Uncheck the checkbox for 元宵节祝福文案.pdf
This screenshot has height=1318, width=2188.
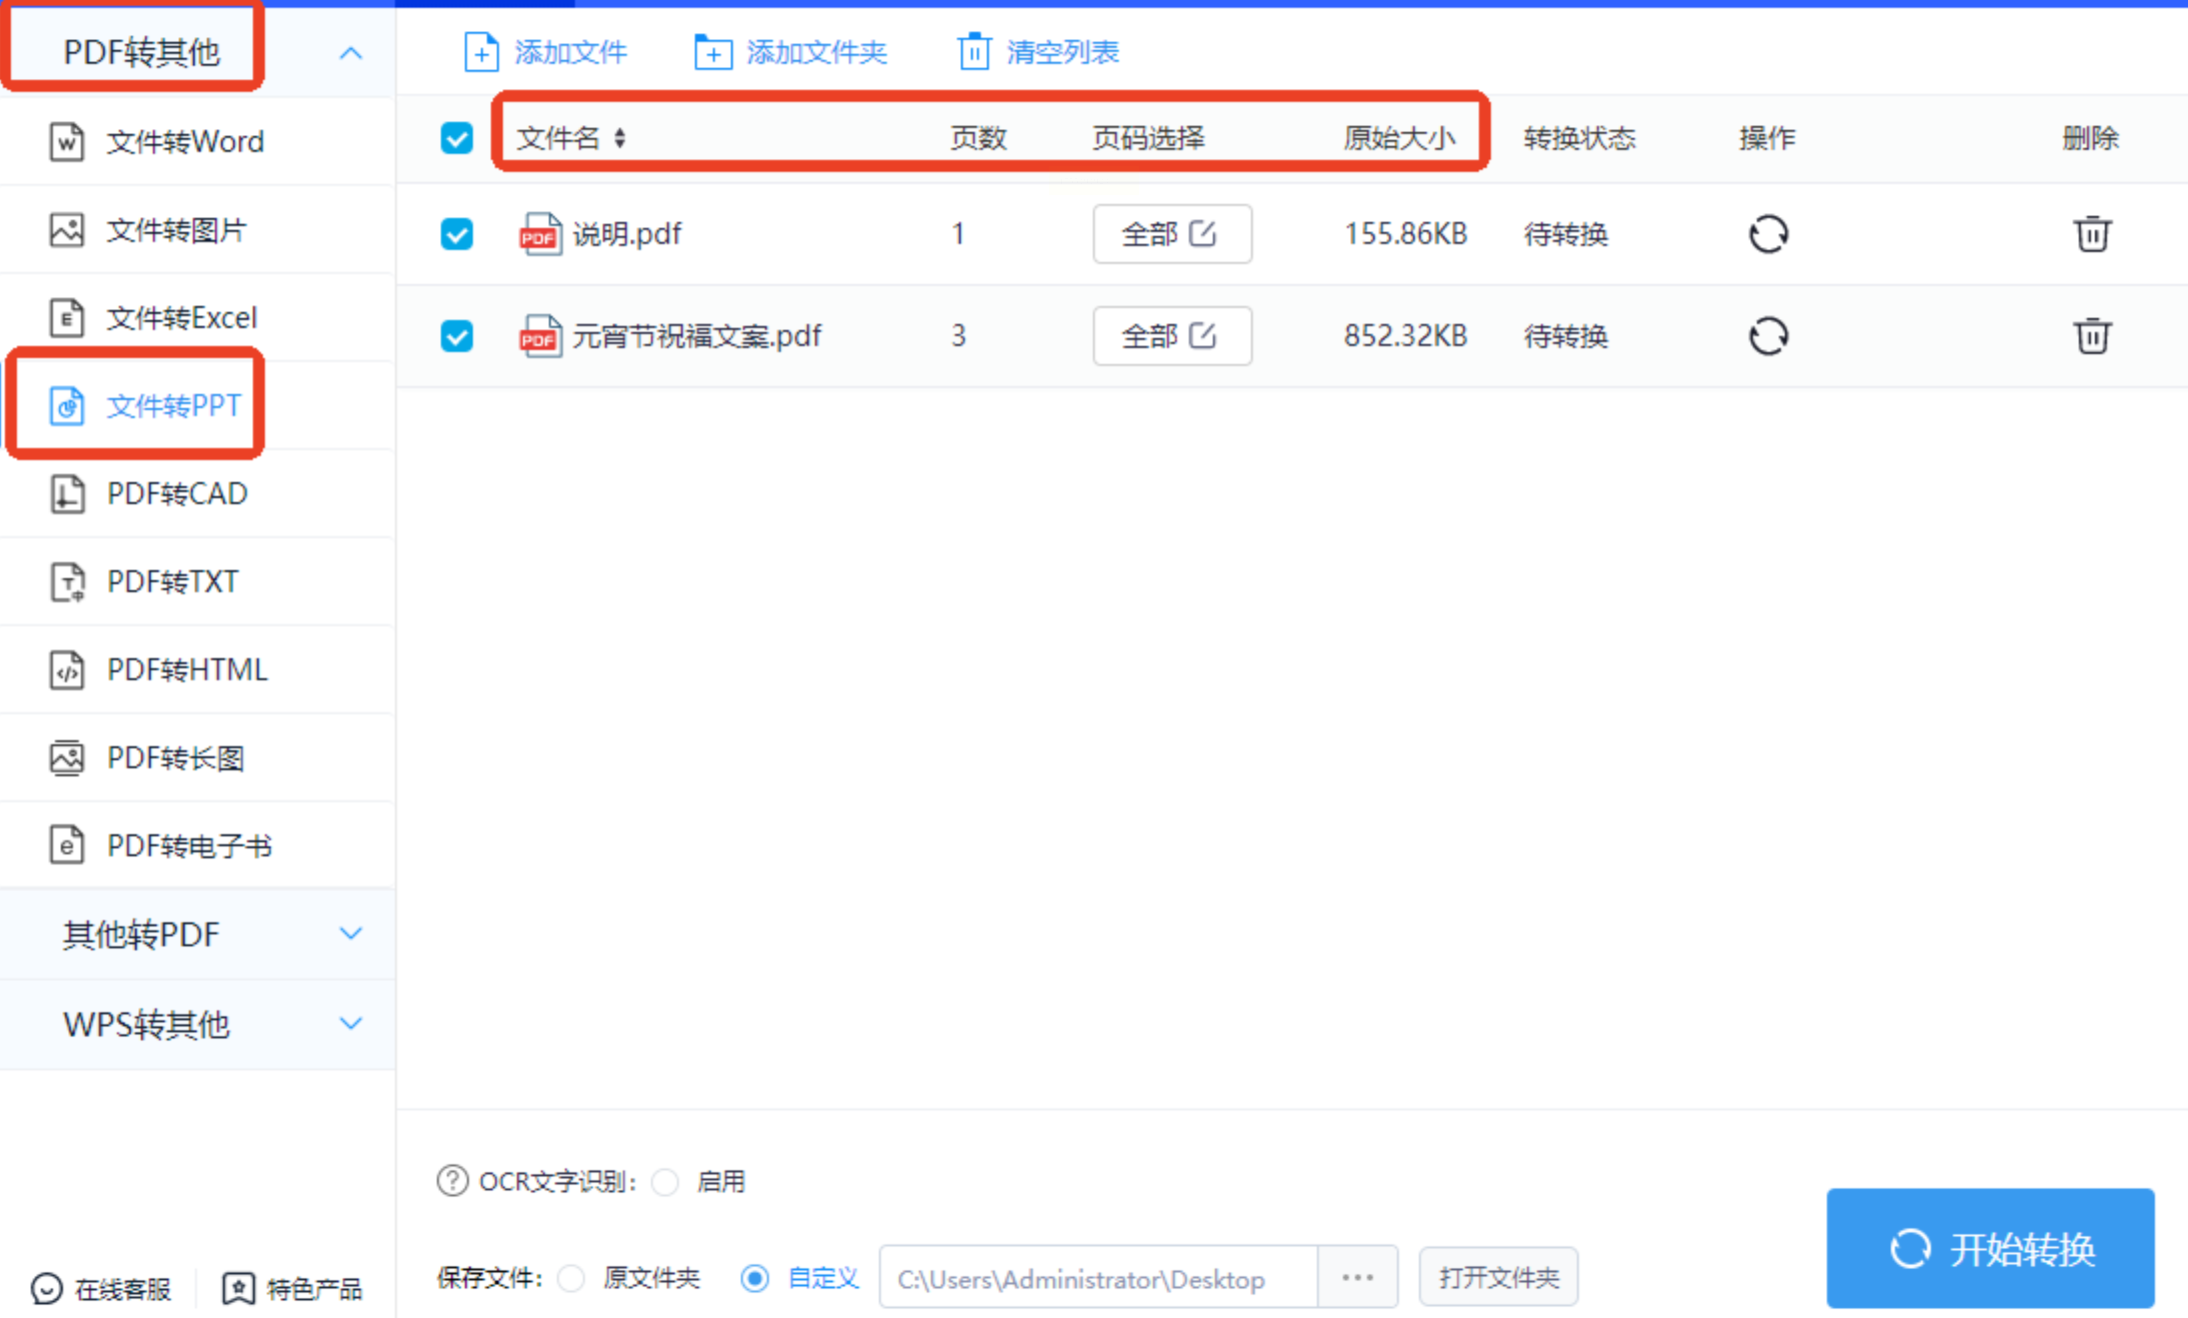[457, 336]
